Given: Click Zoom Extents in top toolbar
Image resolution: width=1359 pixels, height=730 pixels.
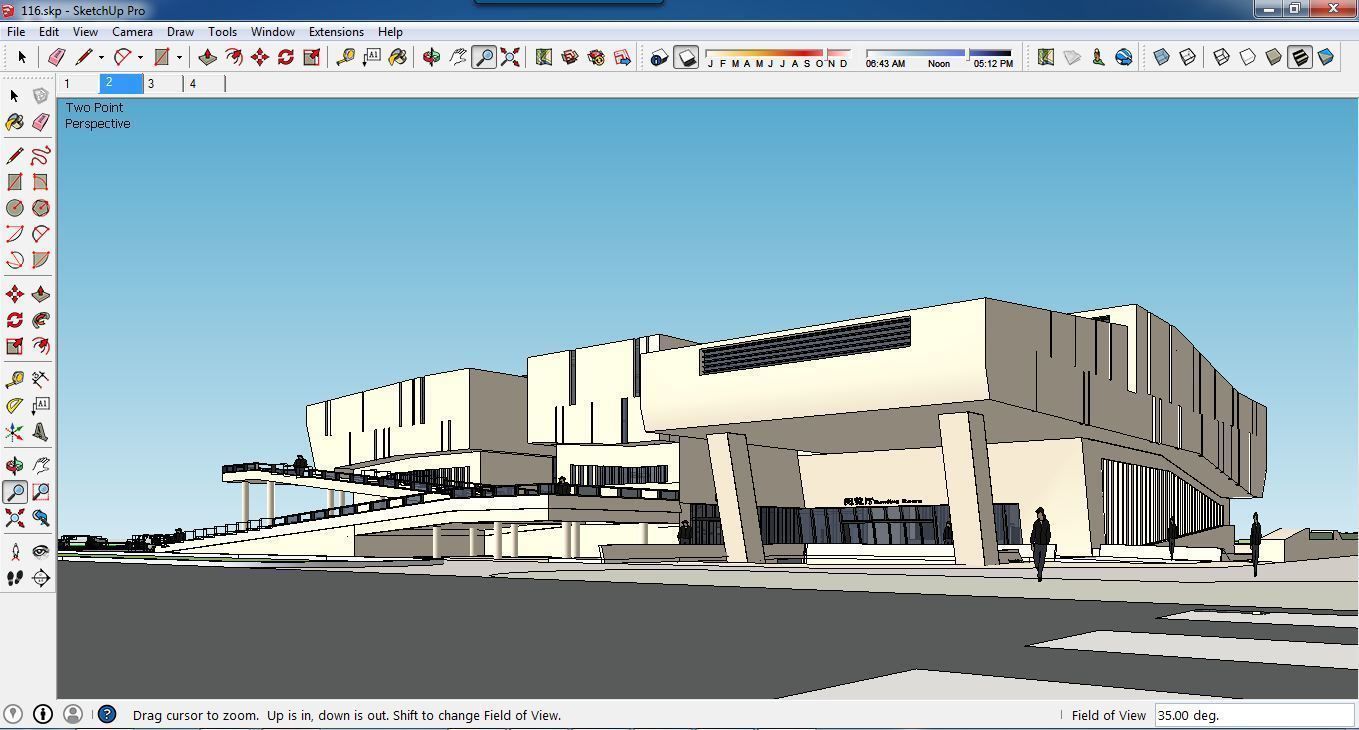Looking at the screenshot, I should pos(510,57).
